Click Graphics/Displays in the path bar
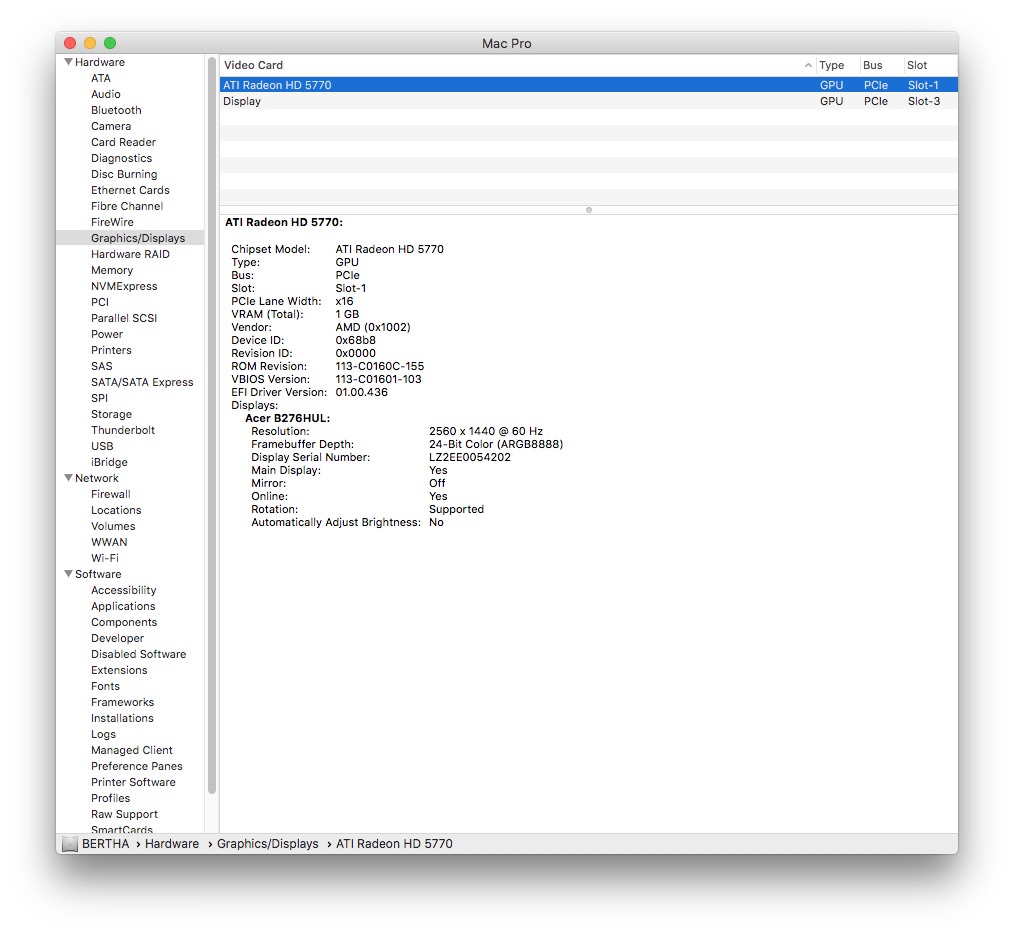This screenshot has height=934, width=1014. 268,844
